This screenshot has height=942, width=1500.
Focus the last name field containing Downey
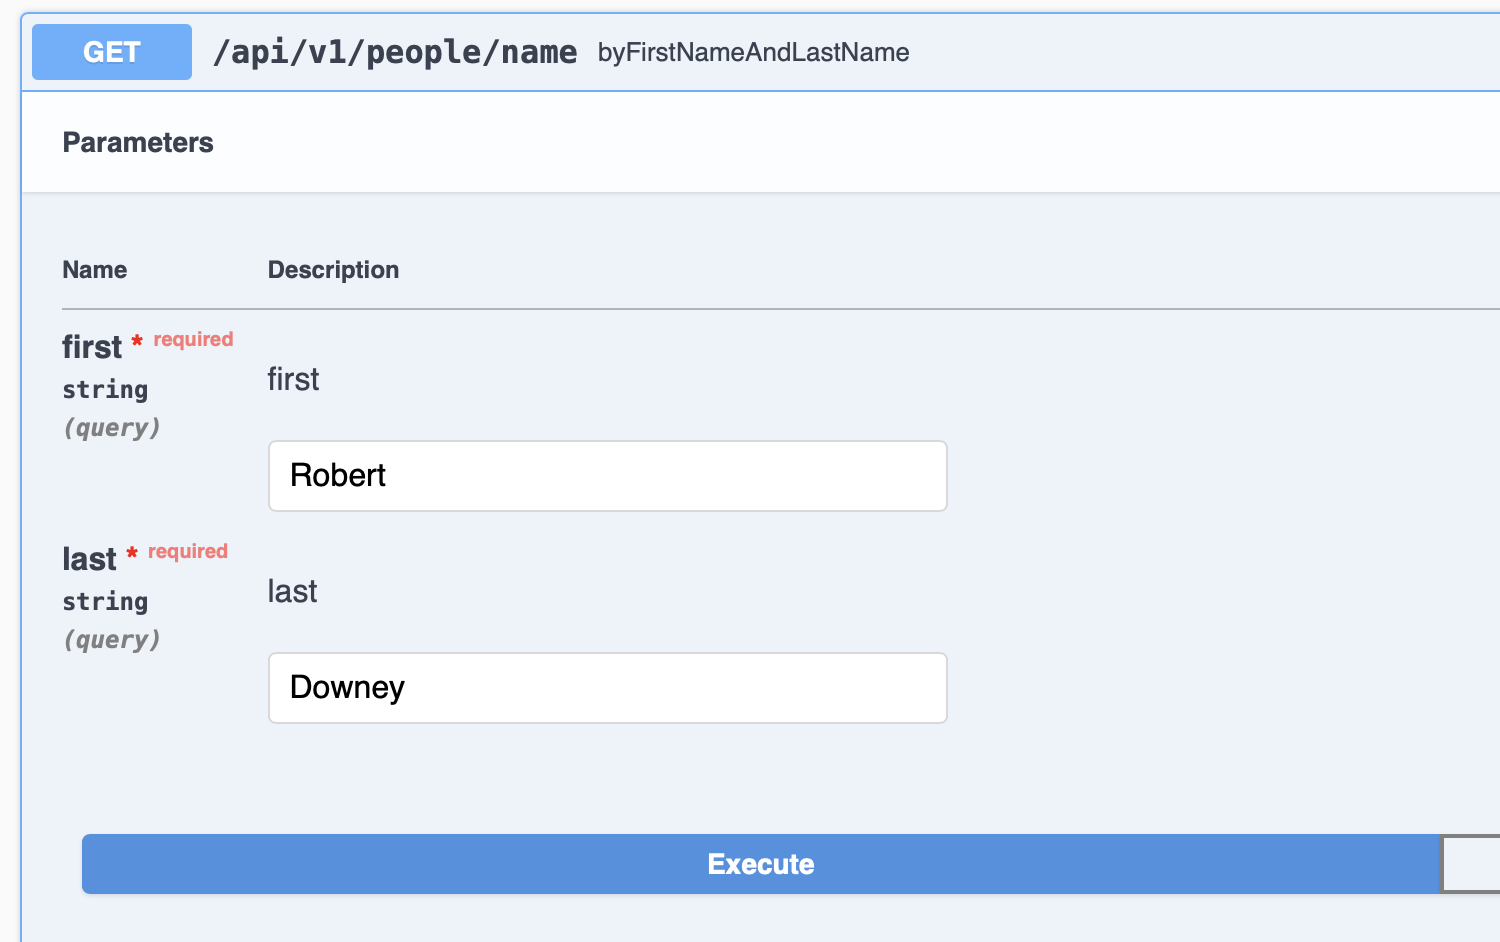pos(607,688)
